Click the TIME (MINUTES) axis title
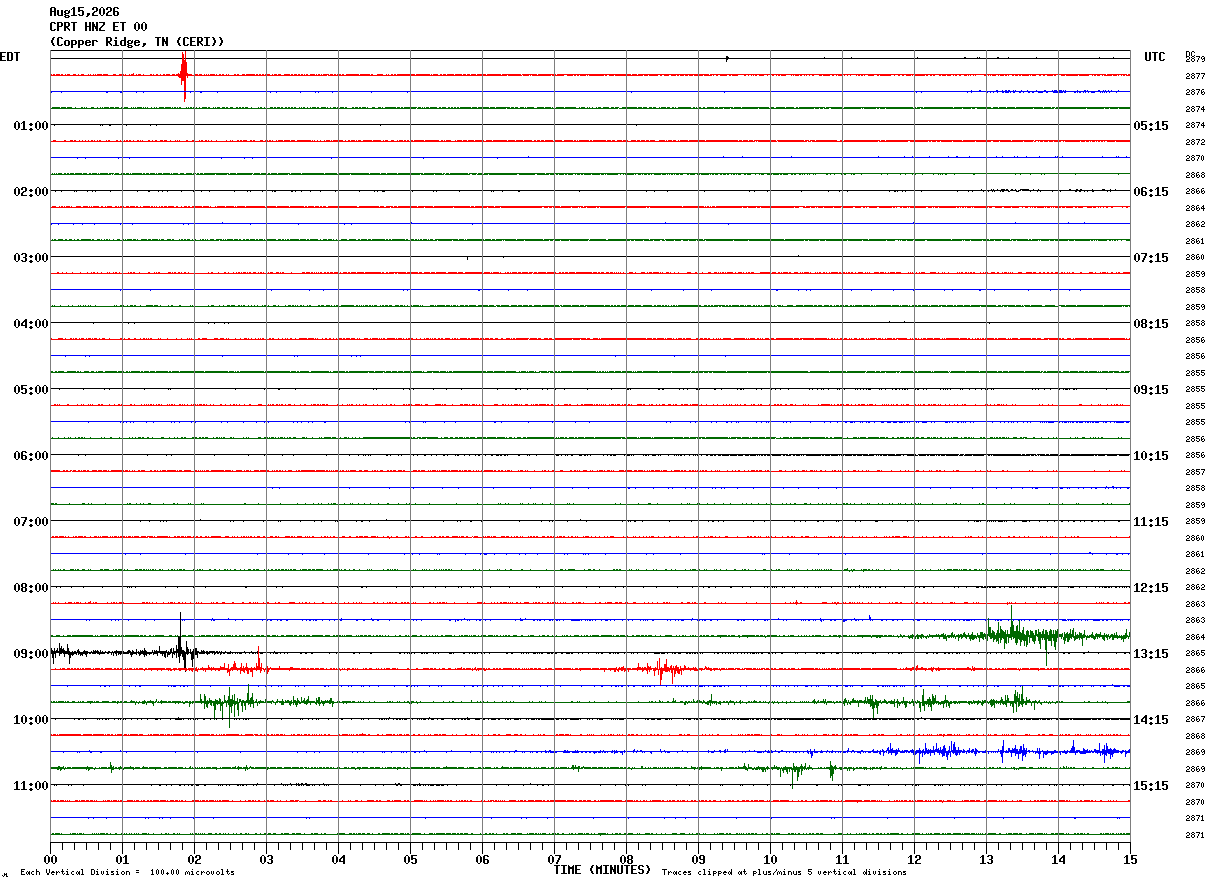The height and width of the screenshot is (886, 1210). pyautogui.click(x=602, y=870)
